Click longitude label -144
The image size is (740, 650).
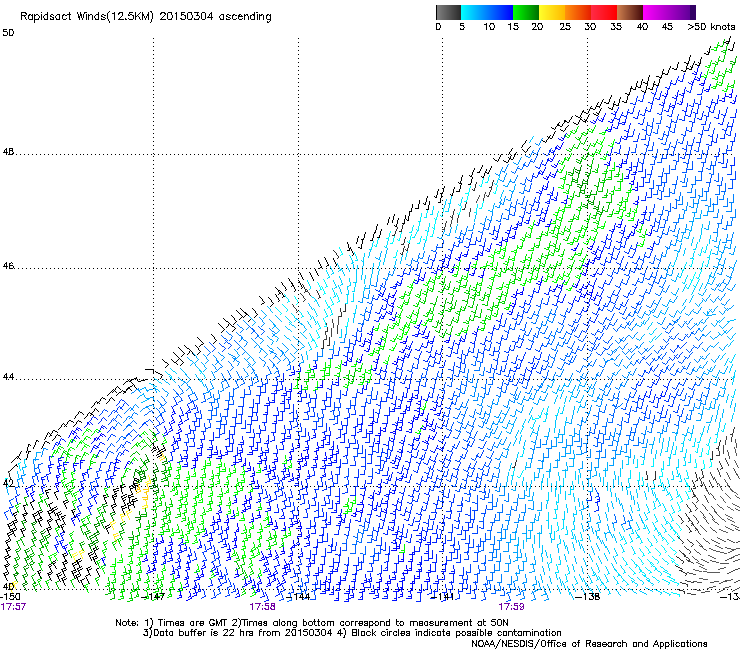click(x=299, y=596)
